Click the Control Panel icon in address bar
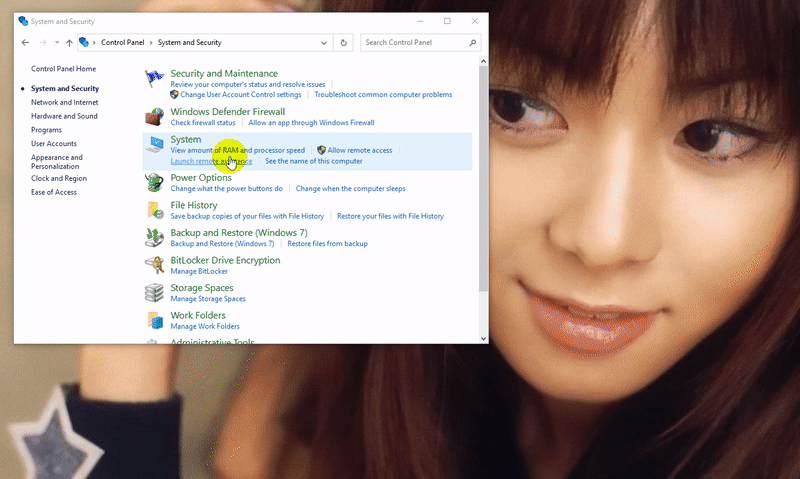800x479 pixels. pyautogui.click(x=84, y=42)
